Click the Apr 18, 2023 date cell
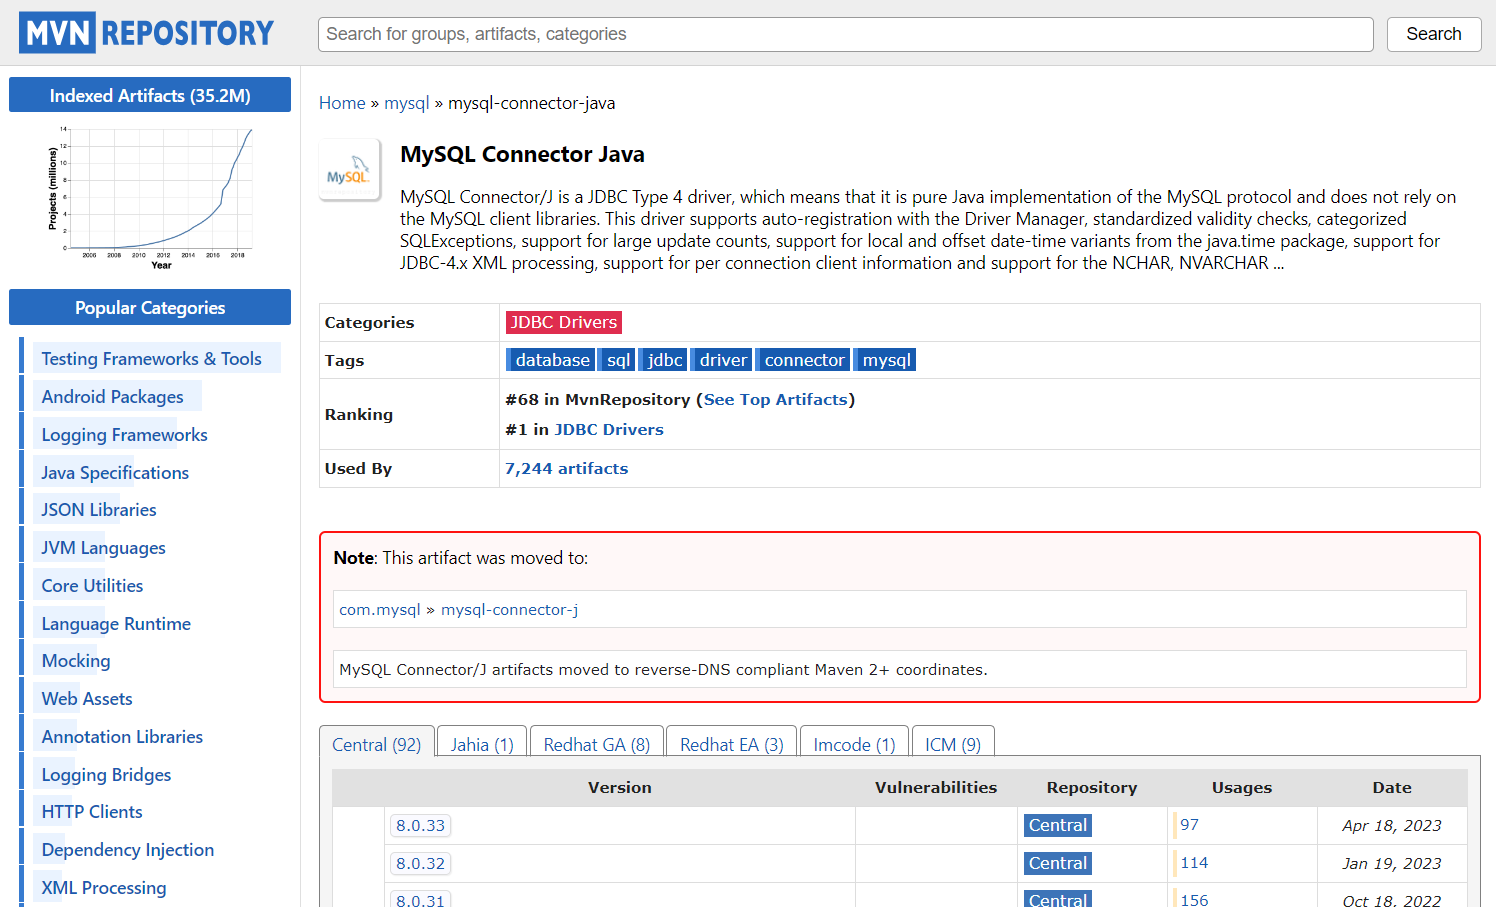The image size is (1496, 907). tap(1392, 826)
